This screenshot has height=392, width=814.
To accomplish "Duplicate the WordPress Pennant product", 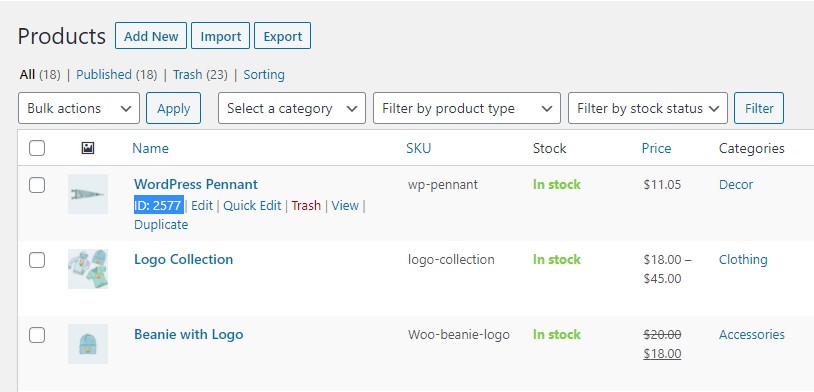I will 161,225.
